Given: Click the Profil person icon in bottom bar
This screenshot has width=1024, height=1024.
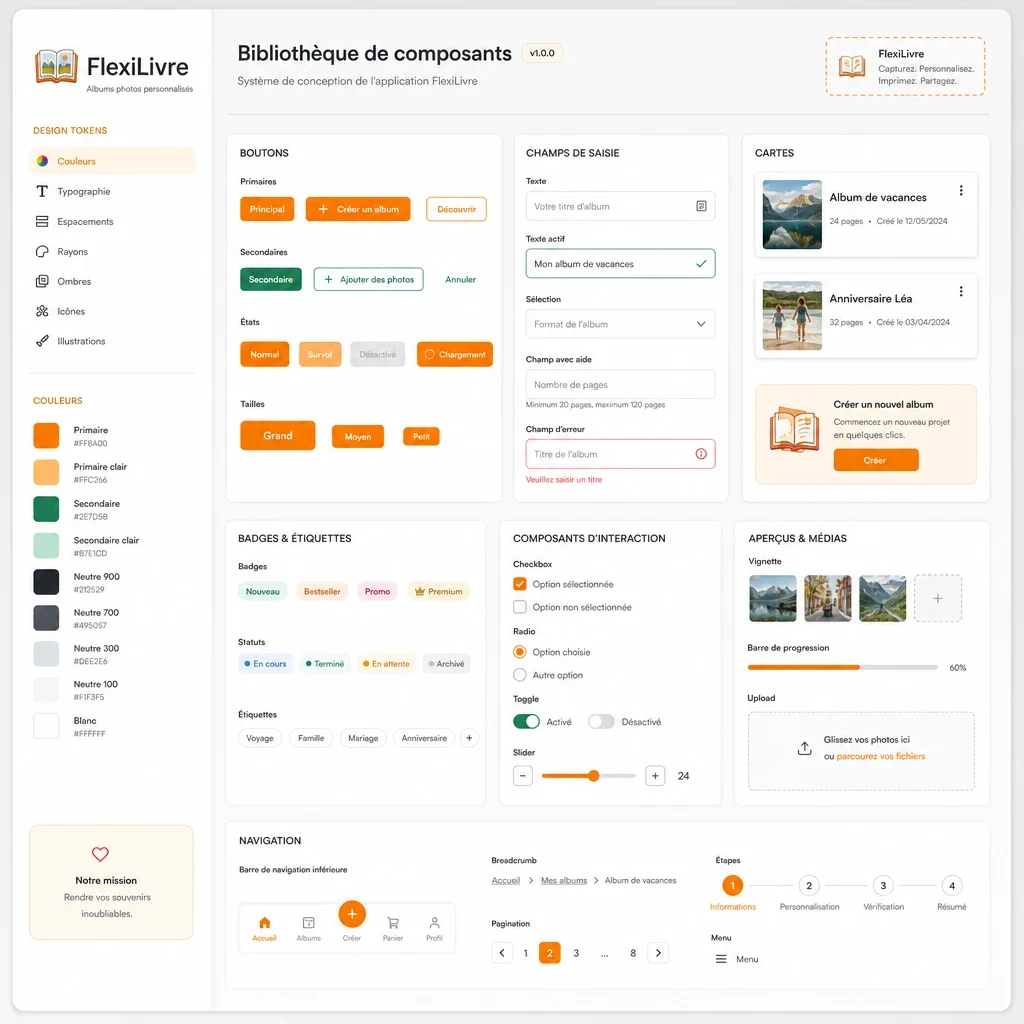Looking at the screenshot, I should pos(434,923).
